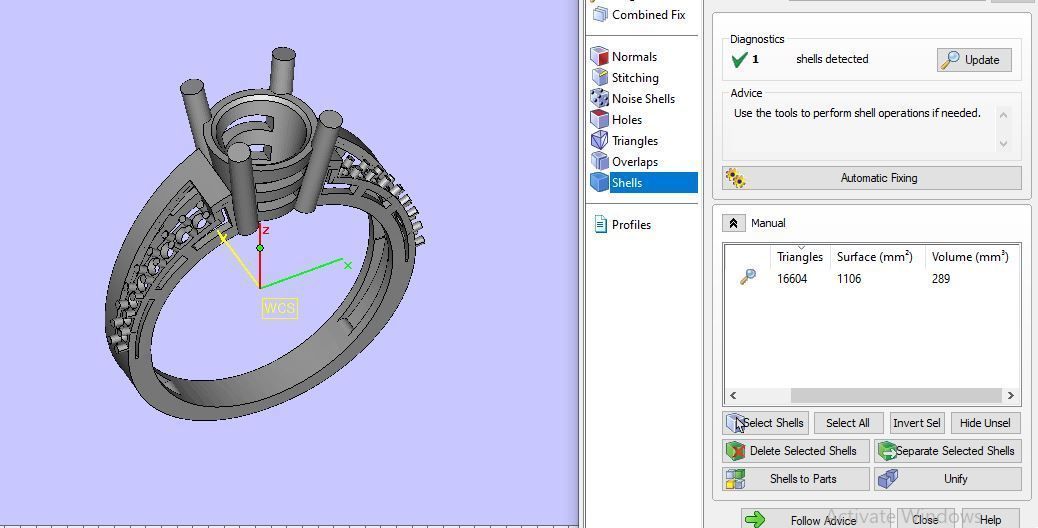The image size is (1038, 528).
Task: Select the 16604 triangles cell
Action: coord(792,279)
